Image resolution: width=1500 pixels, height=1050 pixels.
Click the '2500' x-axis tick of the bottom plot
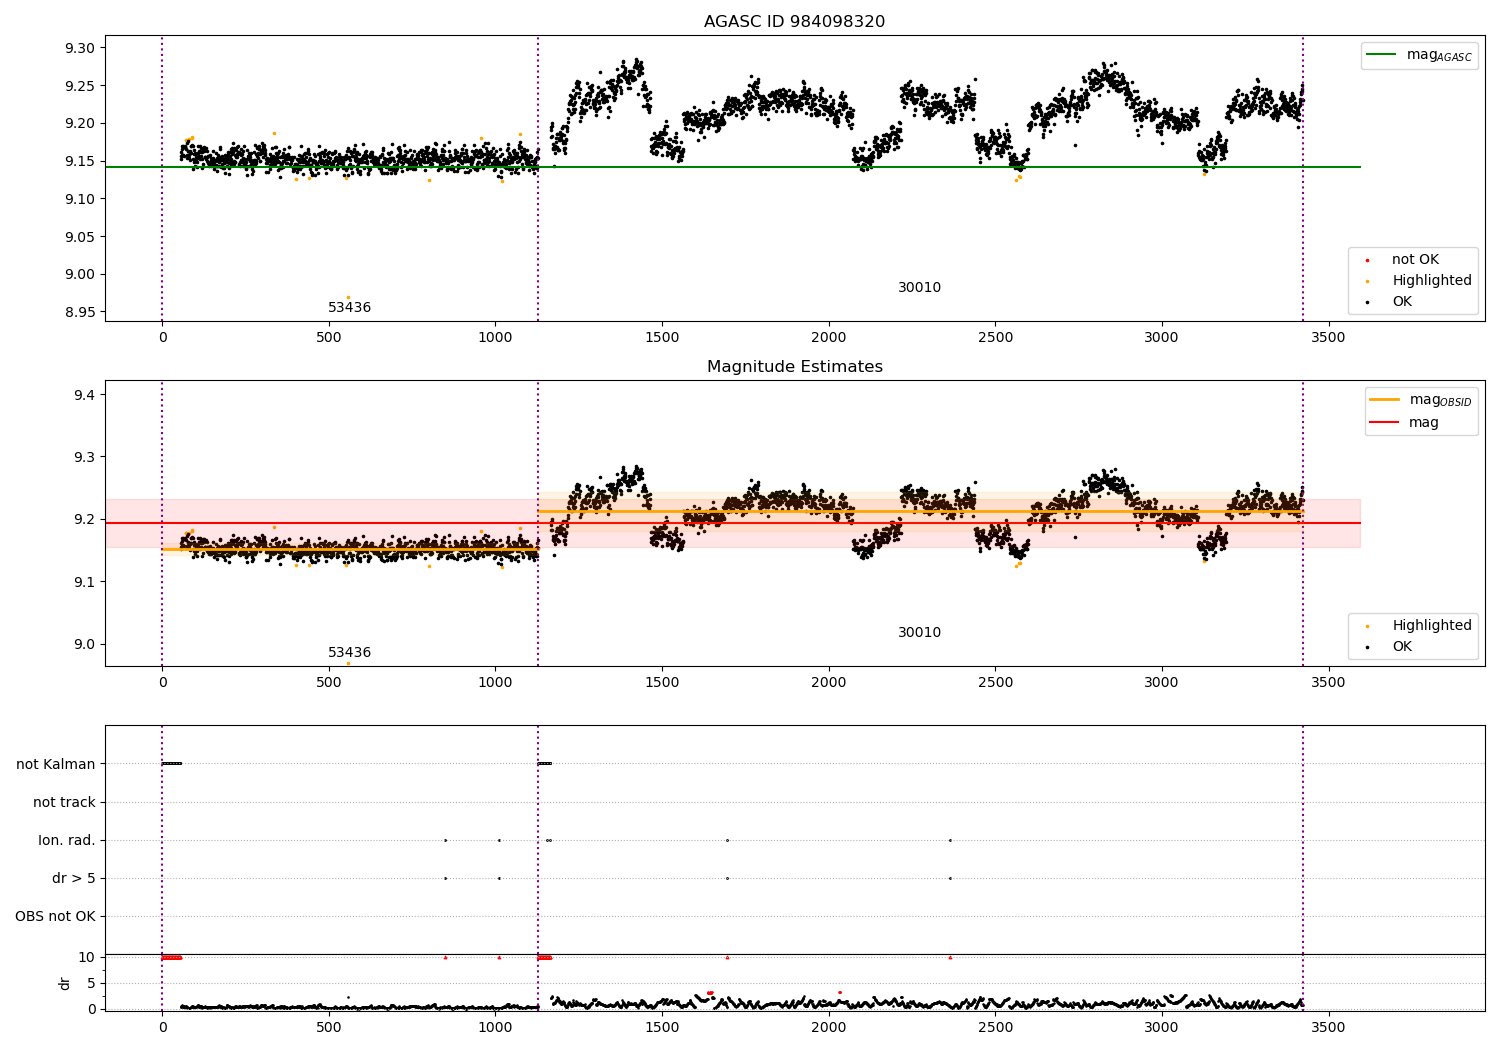pos(995,1027)
